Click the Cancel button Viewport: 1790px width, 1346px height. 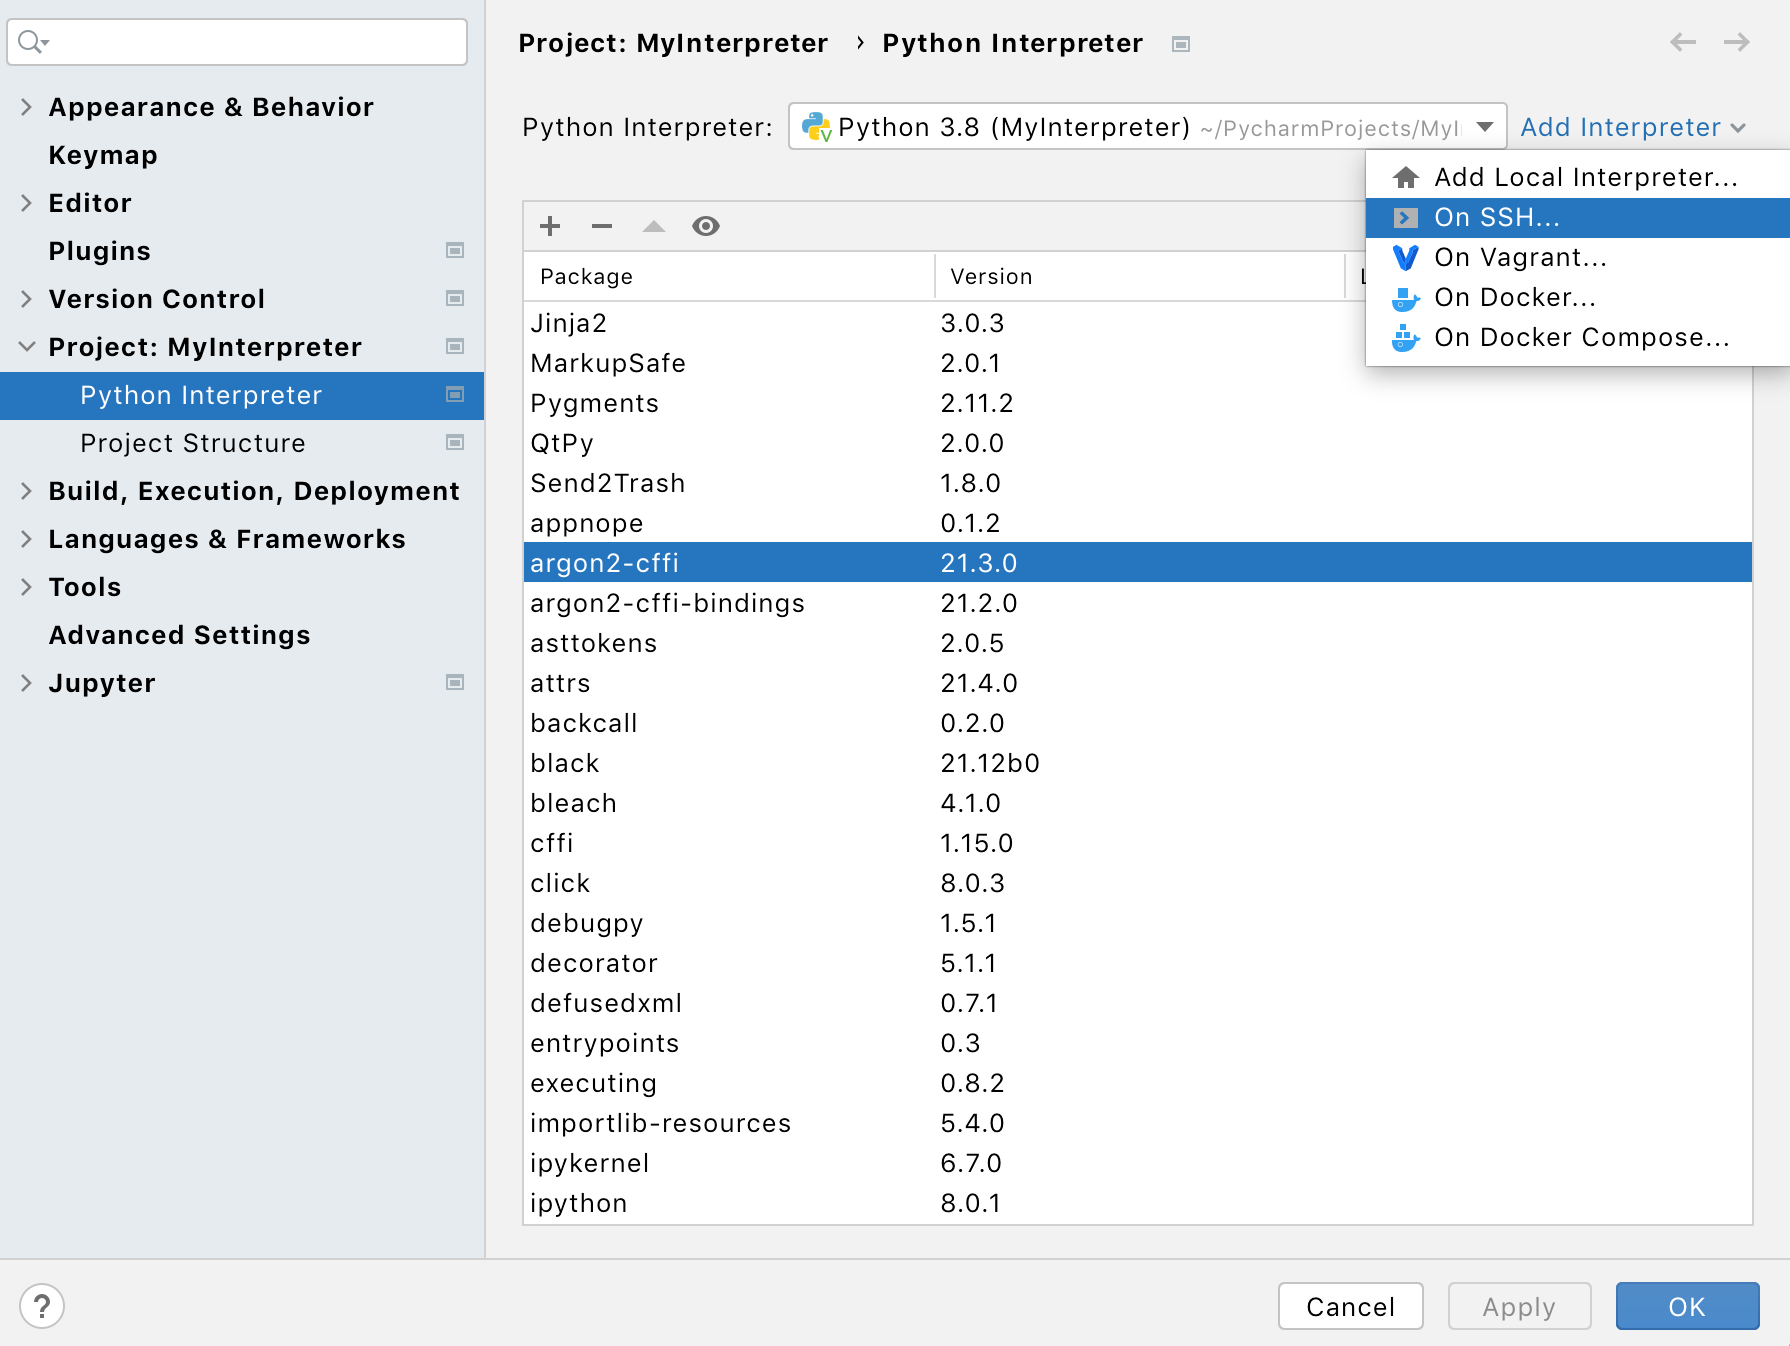[1350, 1306]
